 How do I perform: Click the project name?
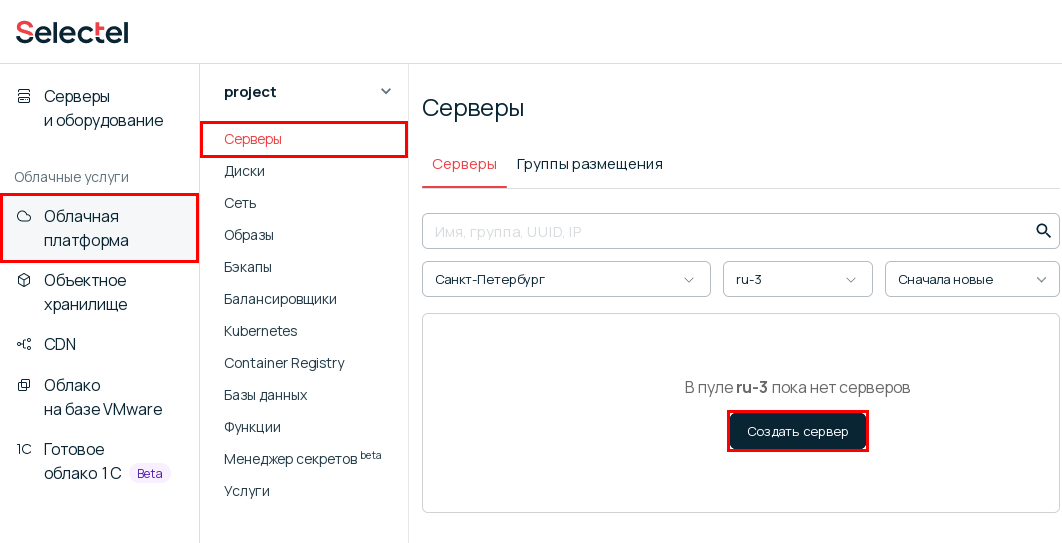(x=250, y=92)
